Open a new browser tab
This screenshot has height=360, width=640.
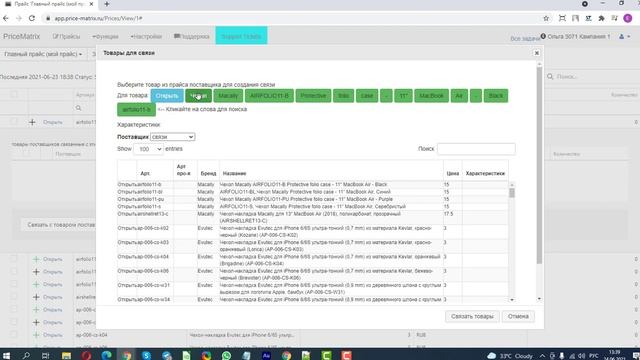tap(107, 4)
